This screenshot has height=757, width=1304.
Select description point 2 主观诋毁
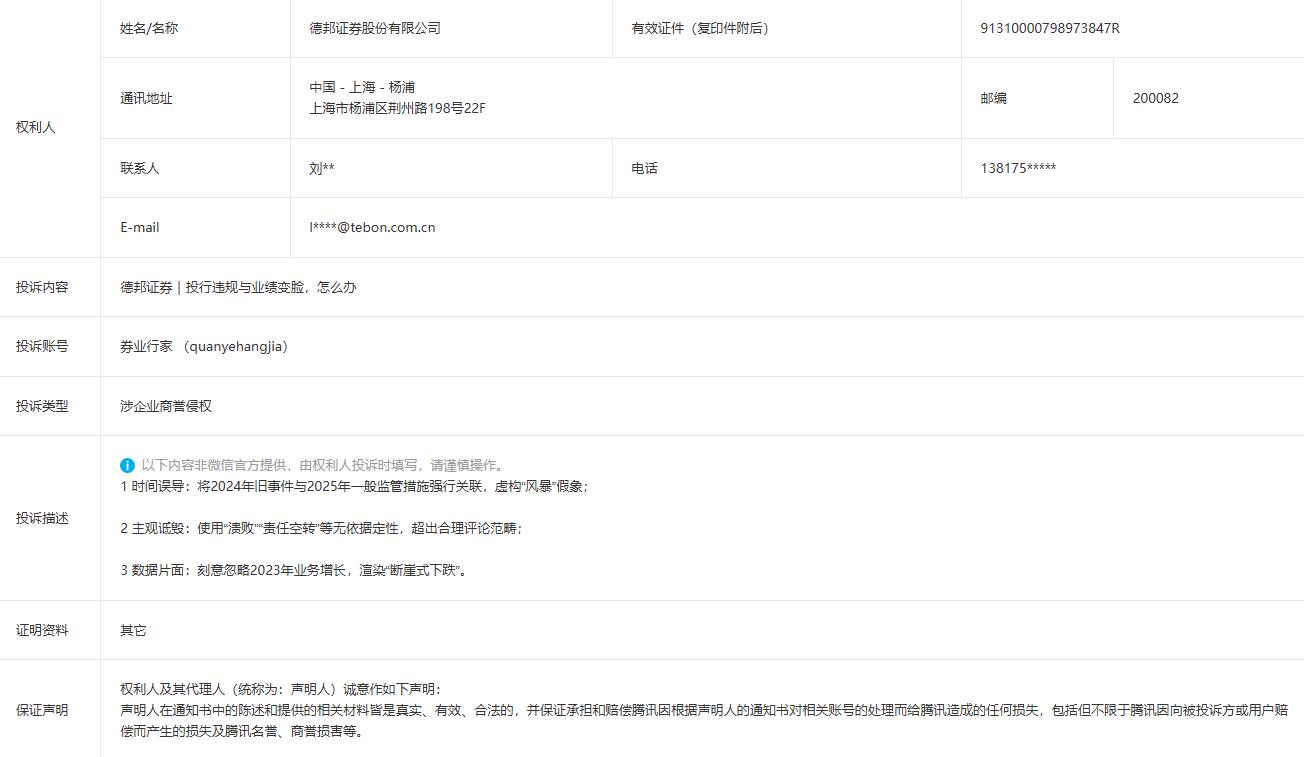(x=321, y=528)
